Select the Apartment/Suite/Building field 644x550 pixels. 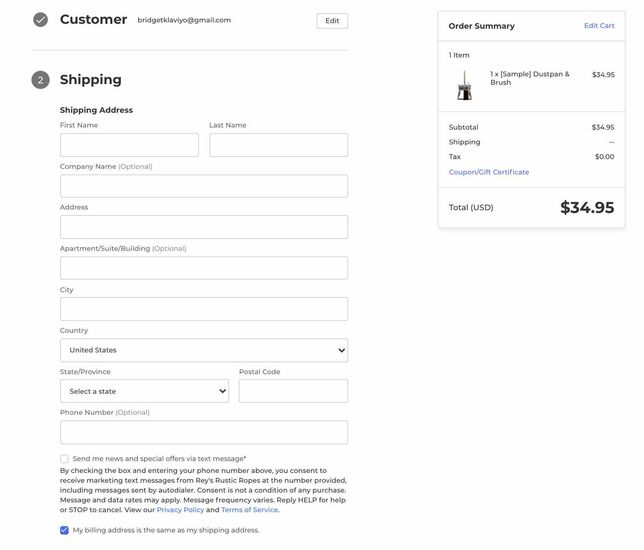click(204, 268)
